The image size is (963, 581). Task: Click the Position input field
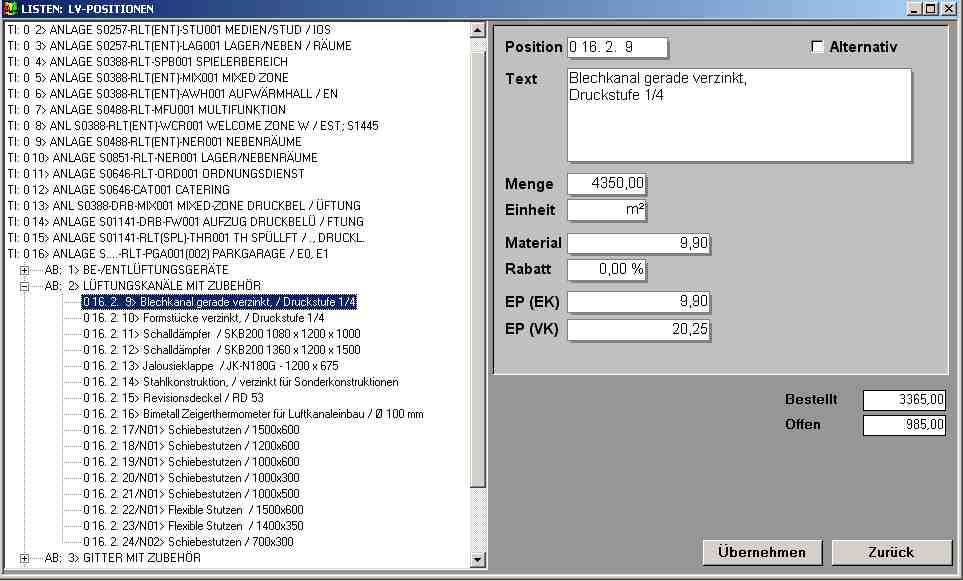(617, 47)
